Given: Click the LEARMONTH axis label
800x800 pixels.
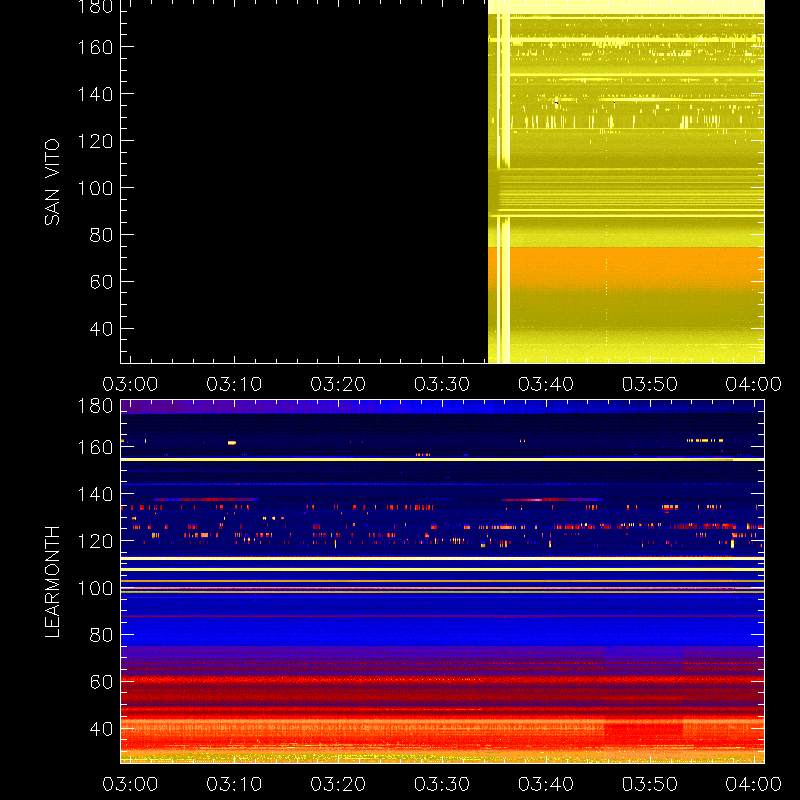Looking at the screenshot, I should point(52,582).
